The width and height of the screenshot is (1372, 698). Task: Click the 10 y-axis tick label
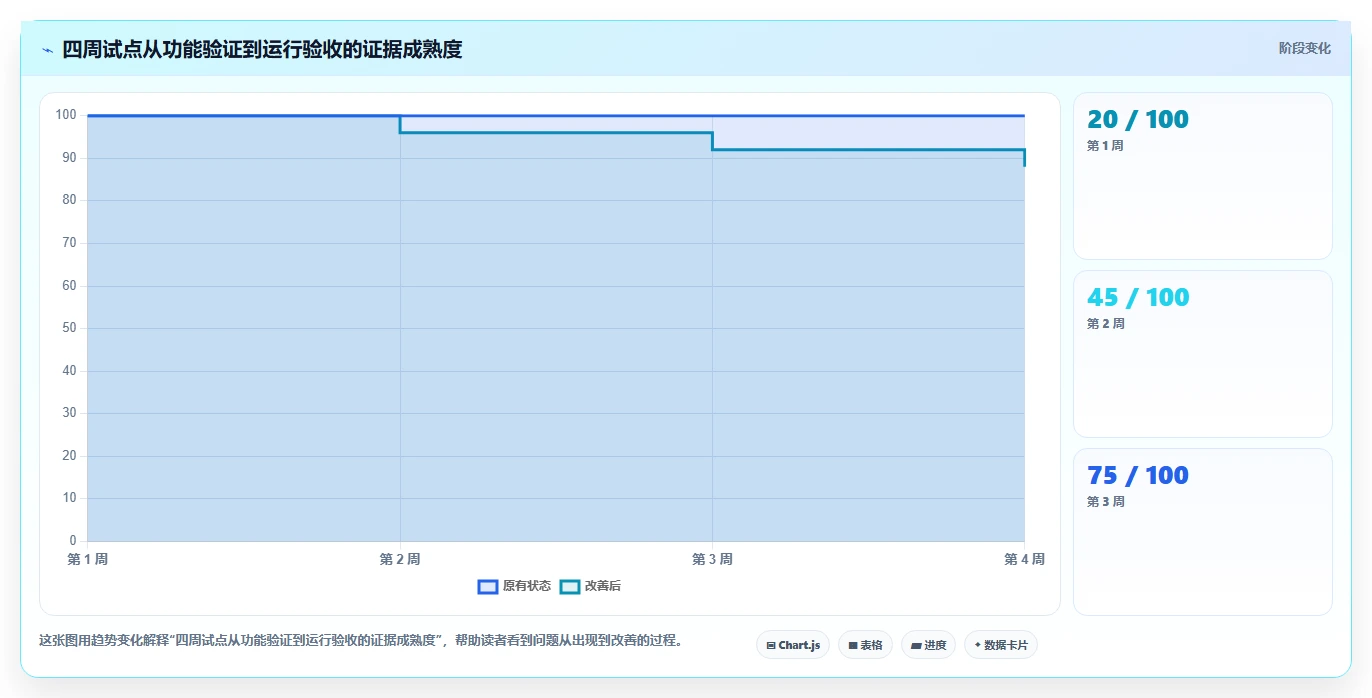click(69, 498)
